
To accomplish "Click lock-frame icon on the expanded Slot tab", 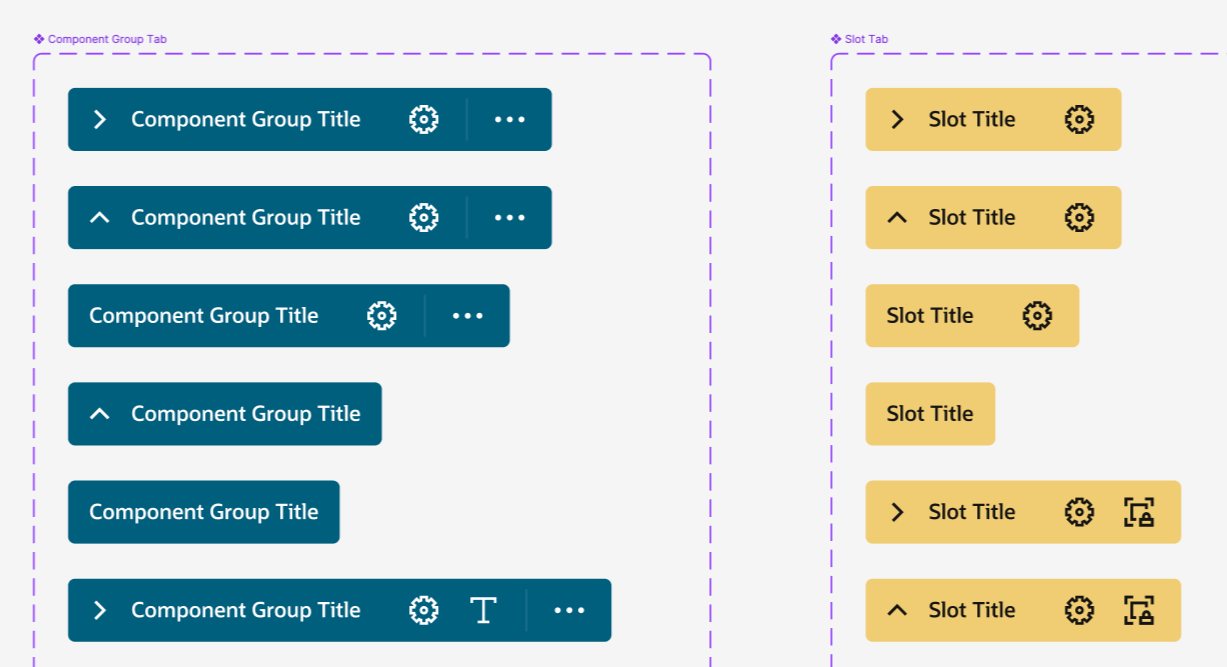I will click(x=1139, y=610).
